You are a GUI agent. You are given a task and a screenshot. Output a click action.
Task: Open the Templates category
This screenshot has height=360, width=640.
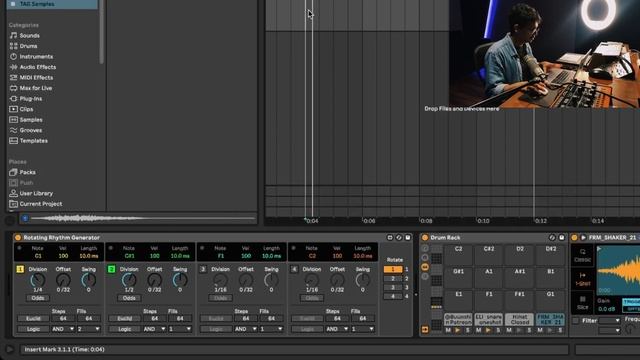pyautogui.click(x=33, y=141)
